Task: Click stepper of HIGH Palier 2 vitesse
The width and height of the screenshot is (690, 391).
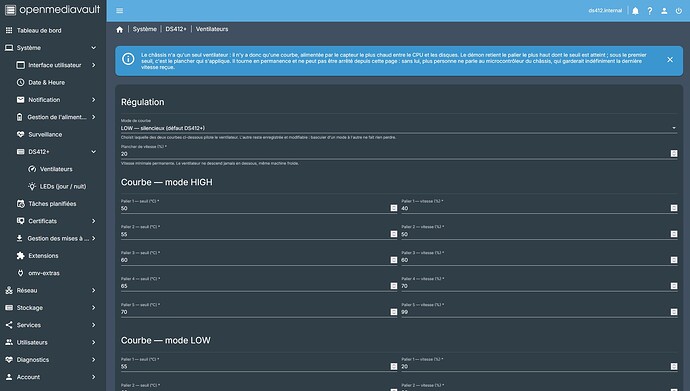Action: tap(674, 234)
